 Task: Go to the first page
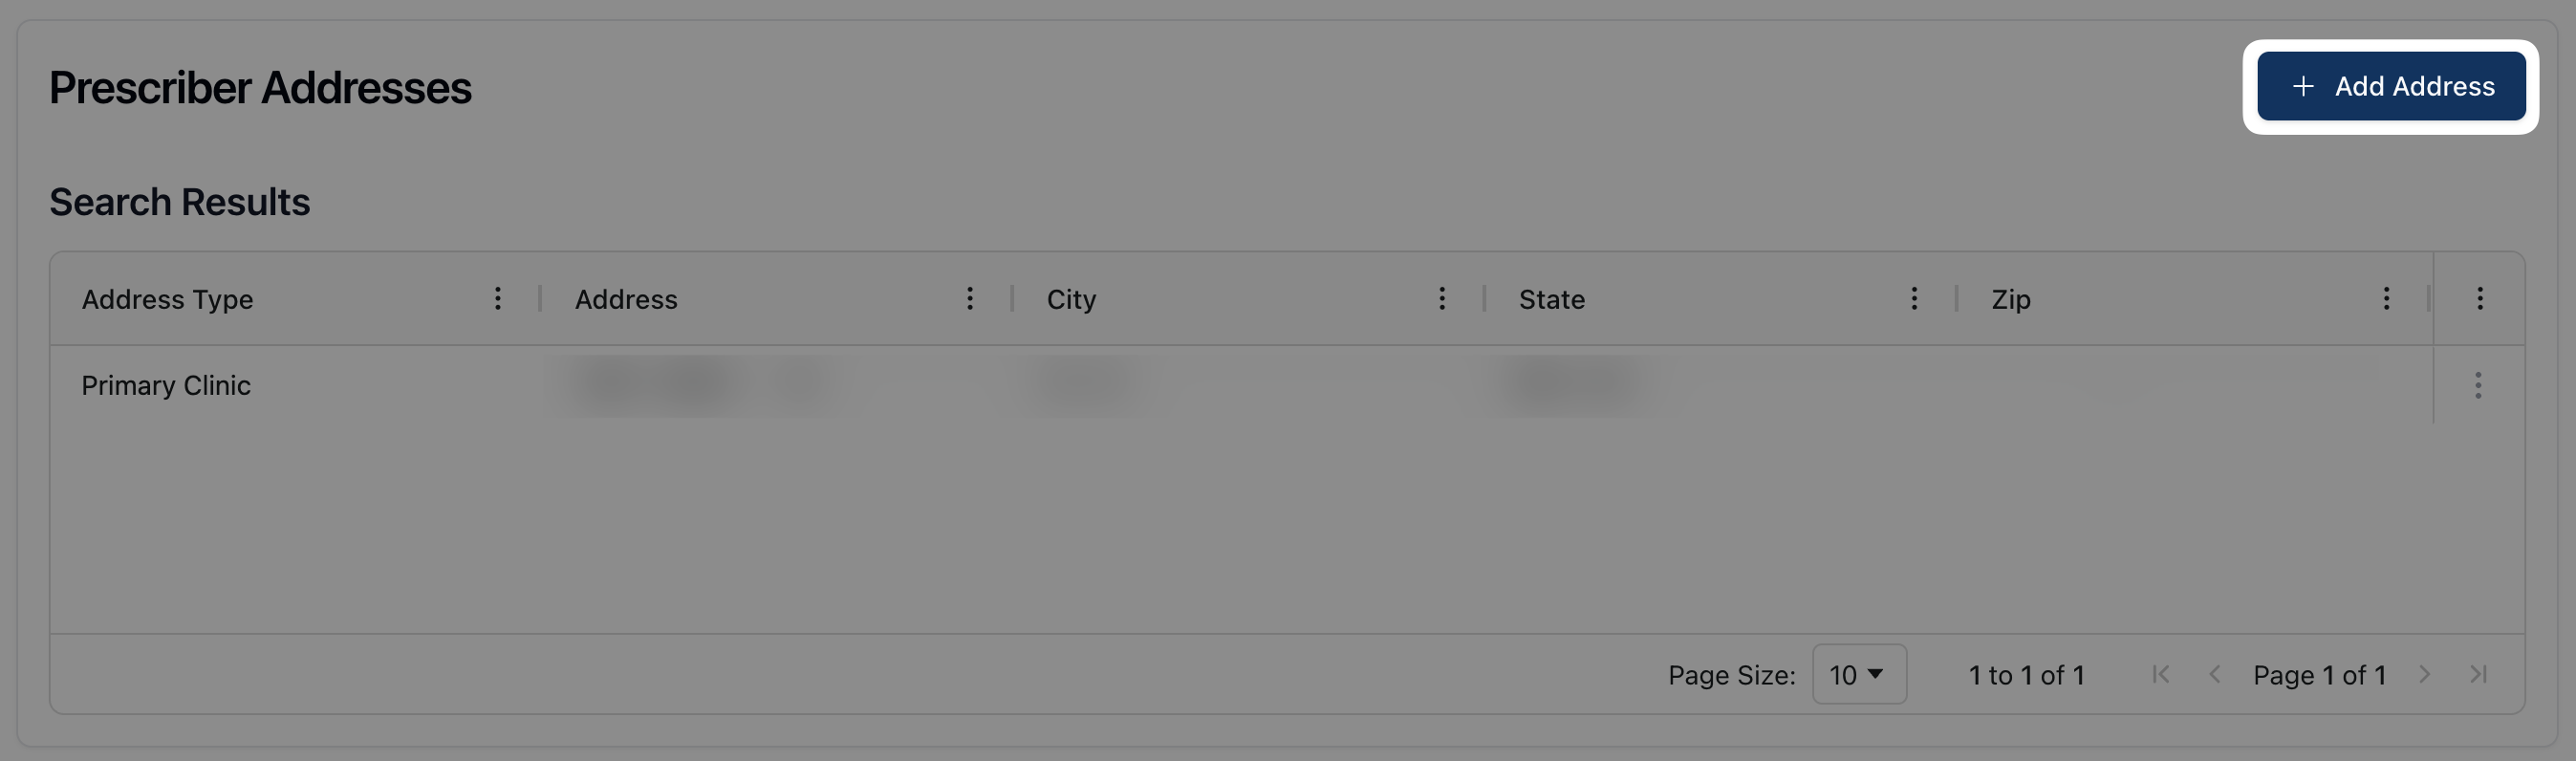point(2160,675)
